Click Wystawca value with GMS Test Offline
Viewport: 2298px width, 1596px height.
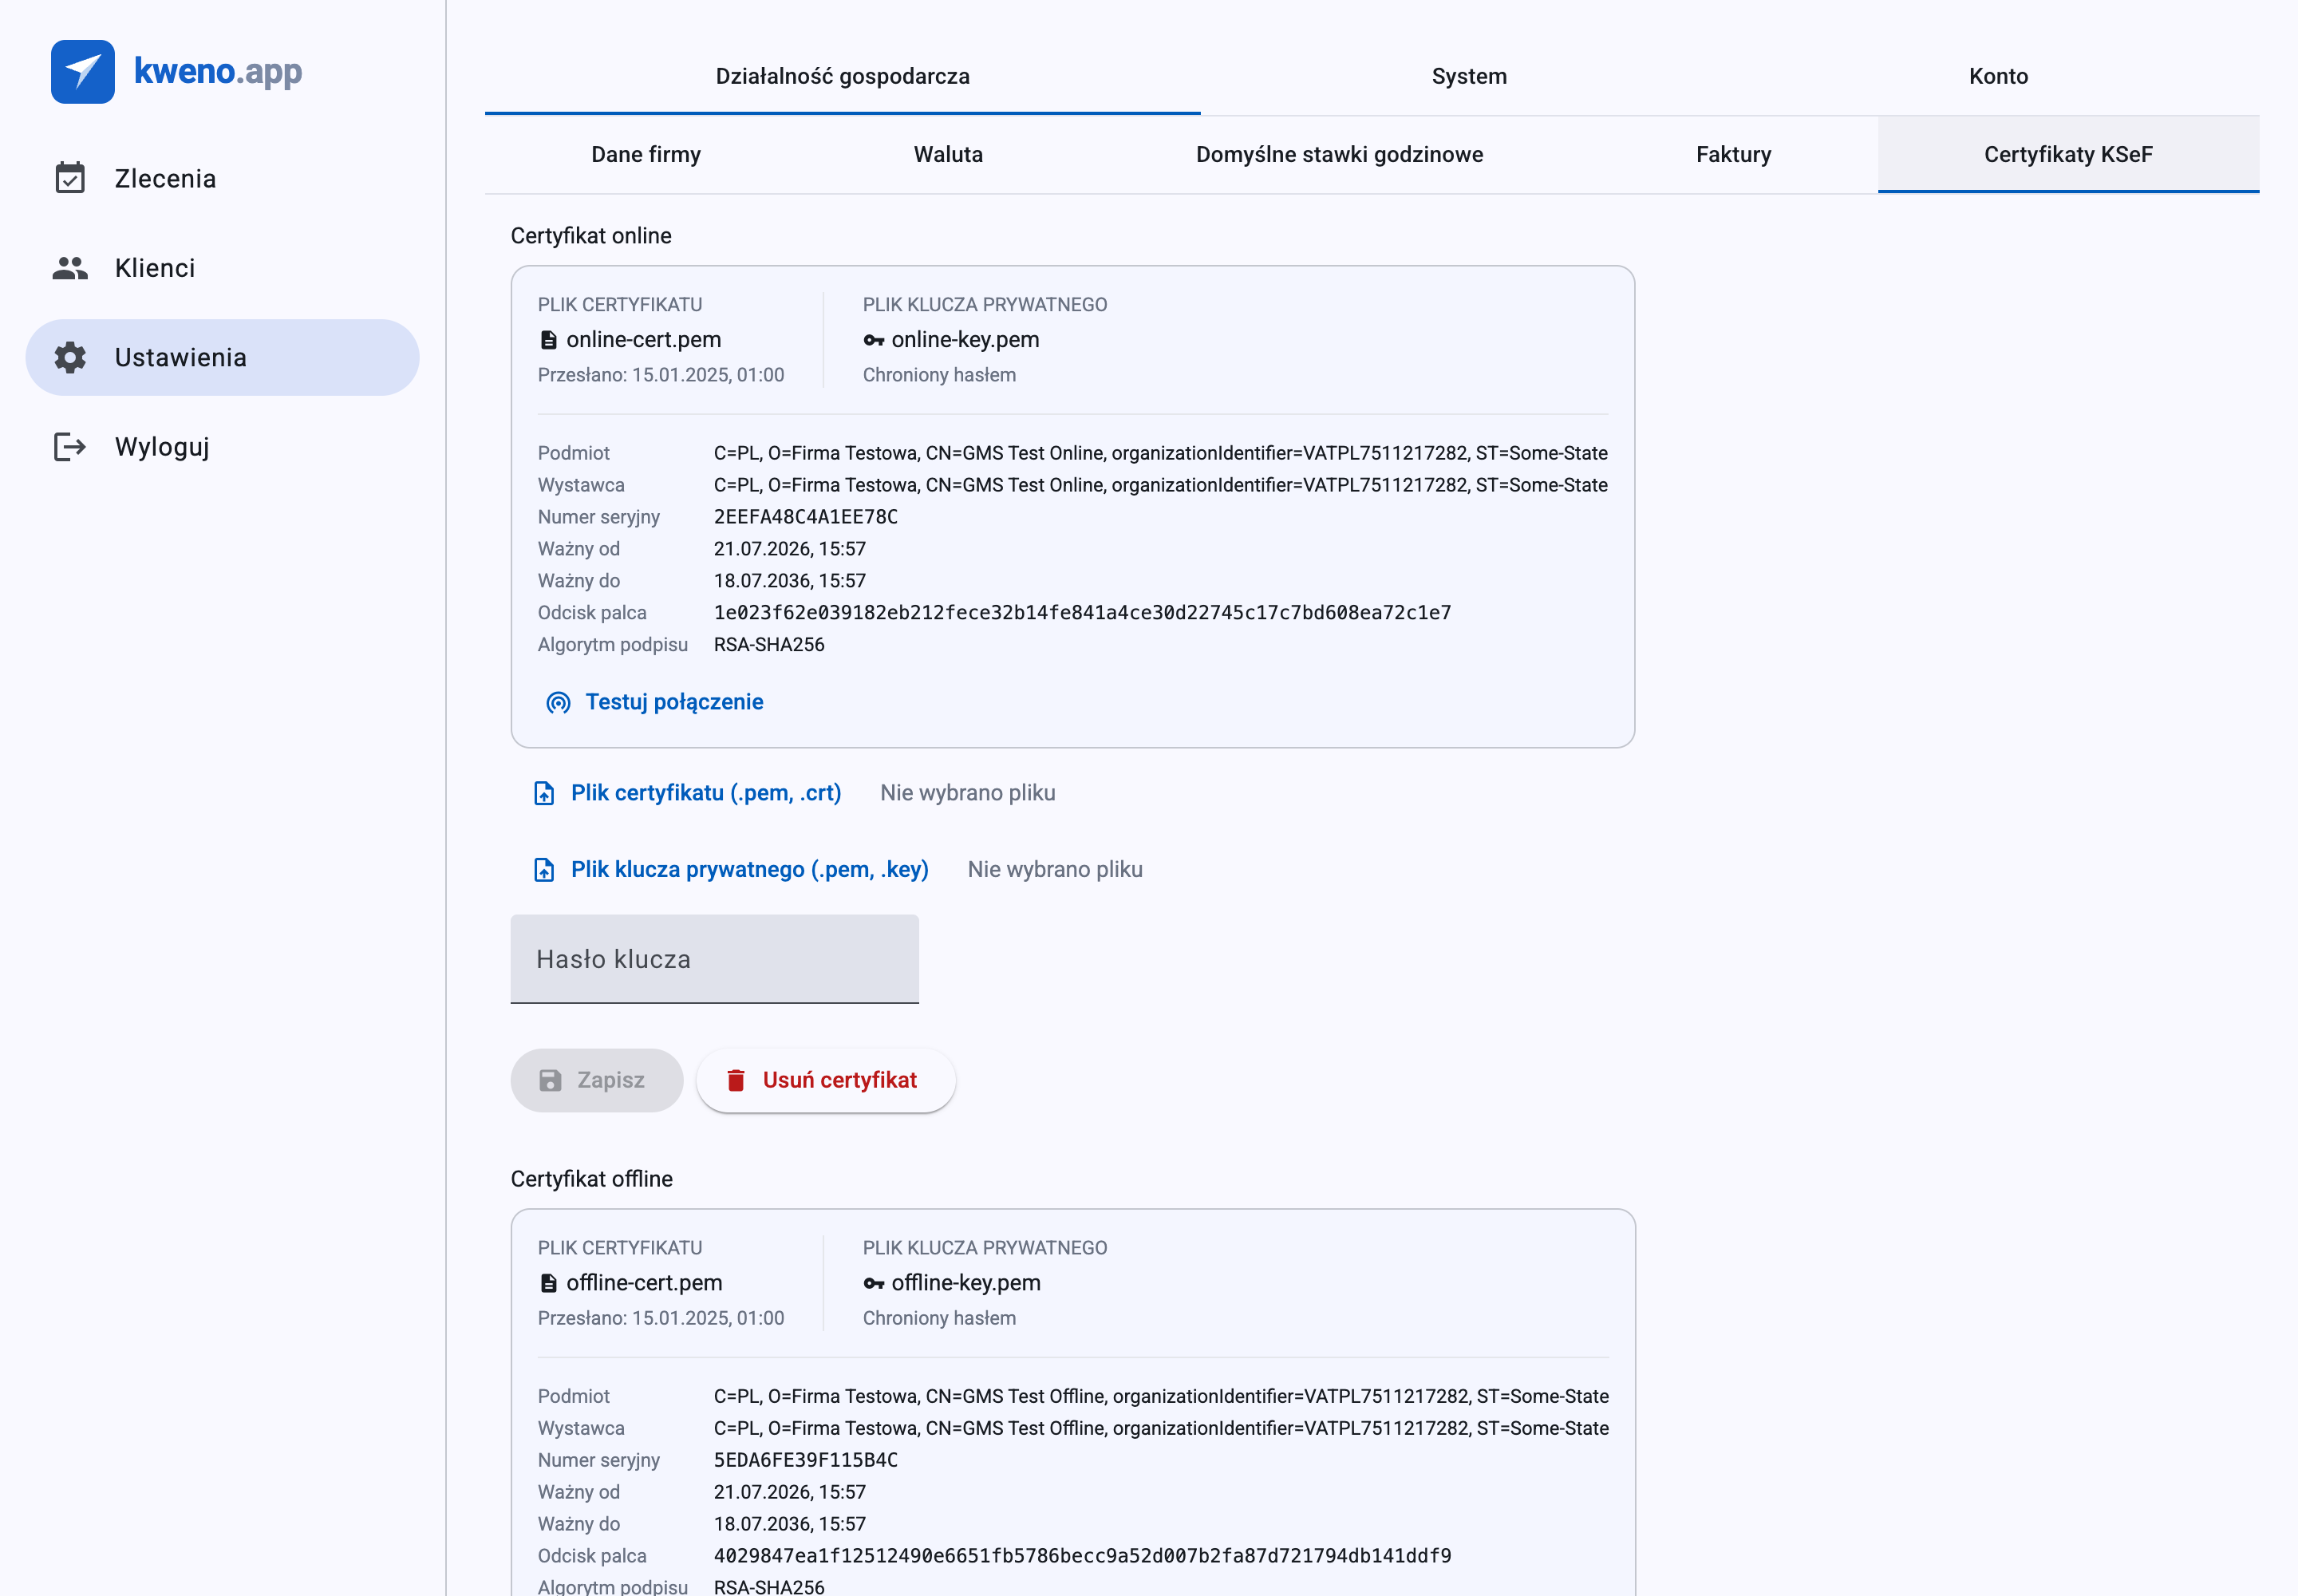tap(1162, 1428)
